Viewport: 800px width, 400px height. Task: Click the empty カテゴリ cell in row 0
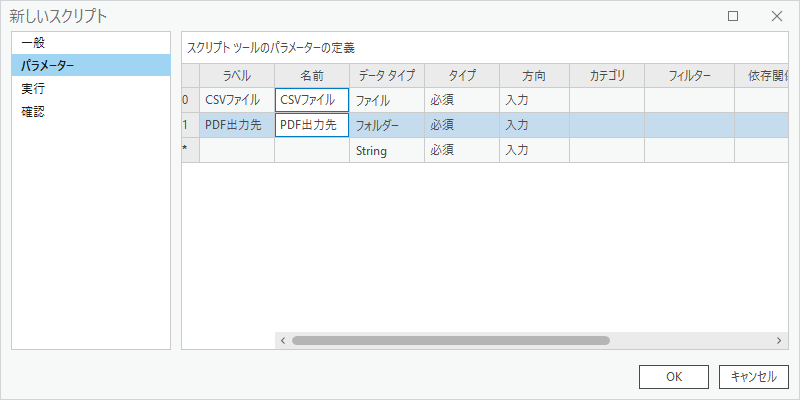(607, 100)
